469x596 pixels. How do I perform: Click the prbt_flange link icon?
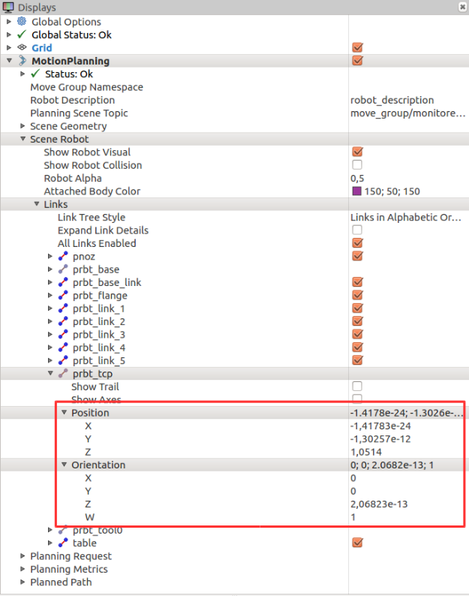pos(63,295)
